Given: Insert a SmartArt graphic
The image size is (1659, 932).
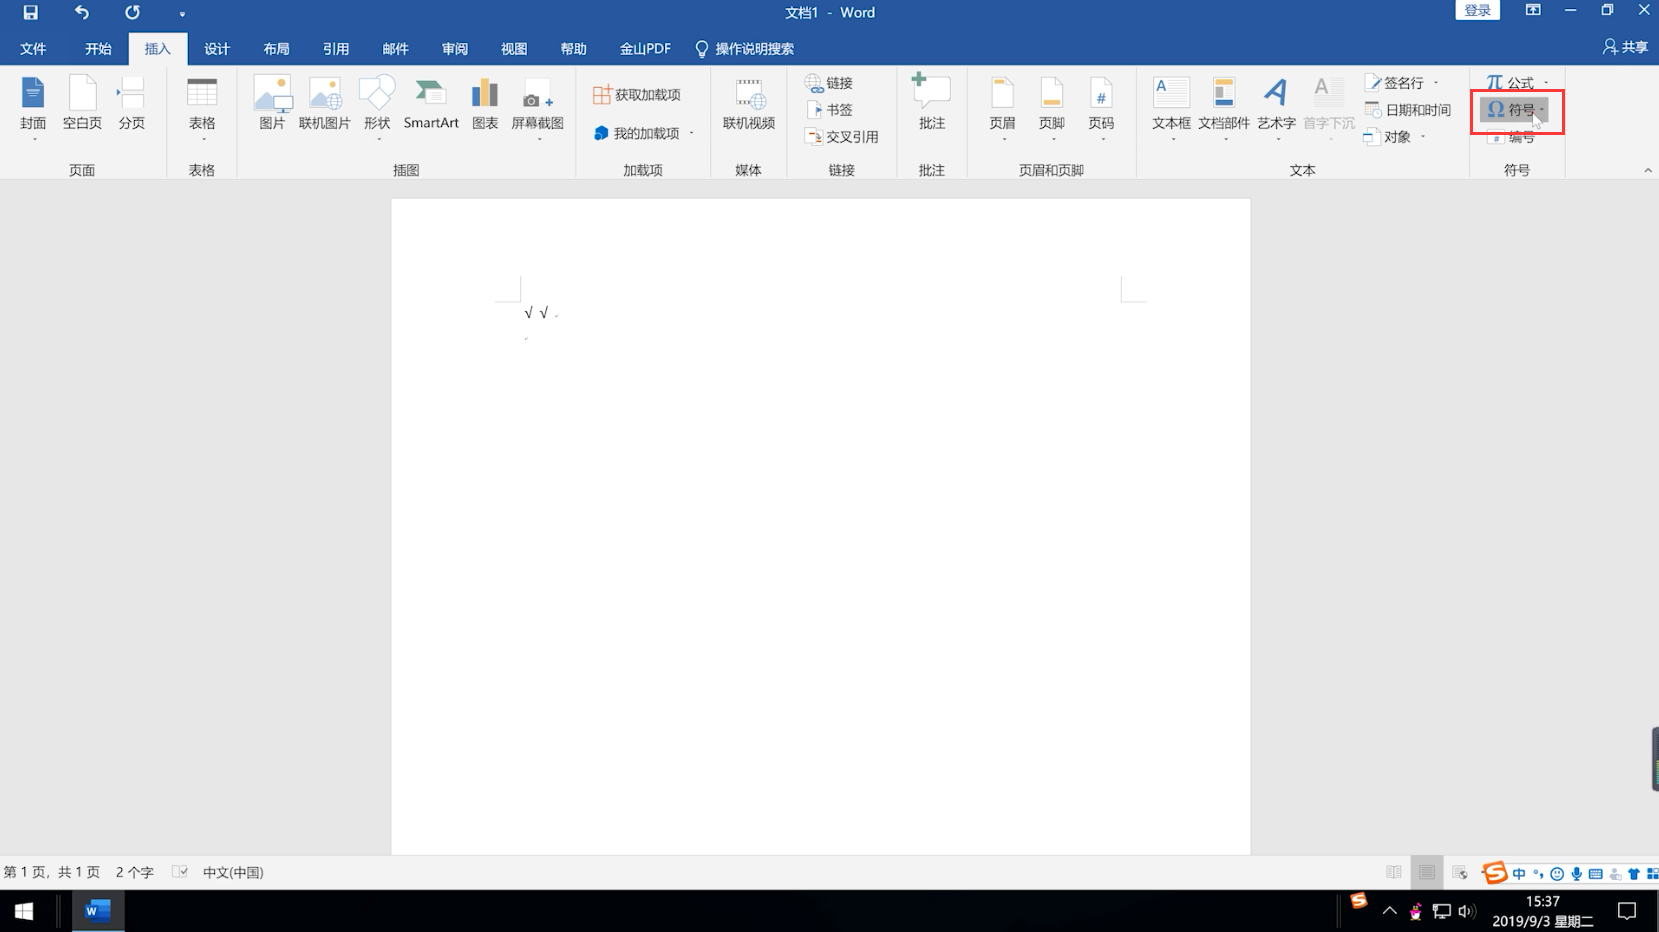Looking at the screenshot, I should click(x=431, y=104).
